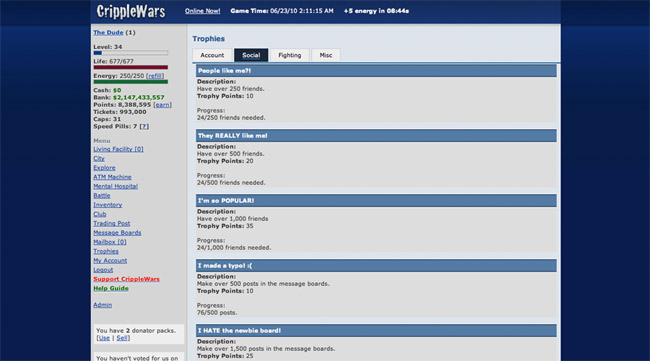The image size is (650, 361).
Task: Click 'Have over 1,000 friends' description
Action: click(x=233, y=219)
